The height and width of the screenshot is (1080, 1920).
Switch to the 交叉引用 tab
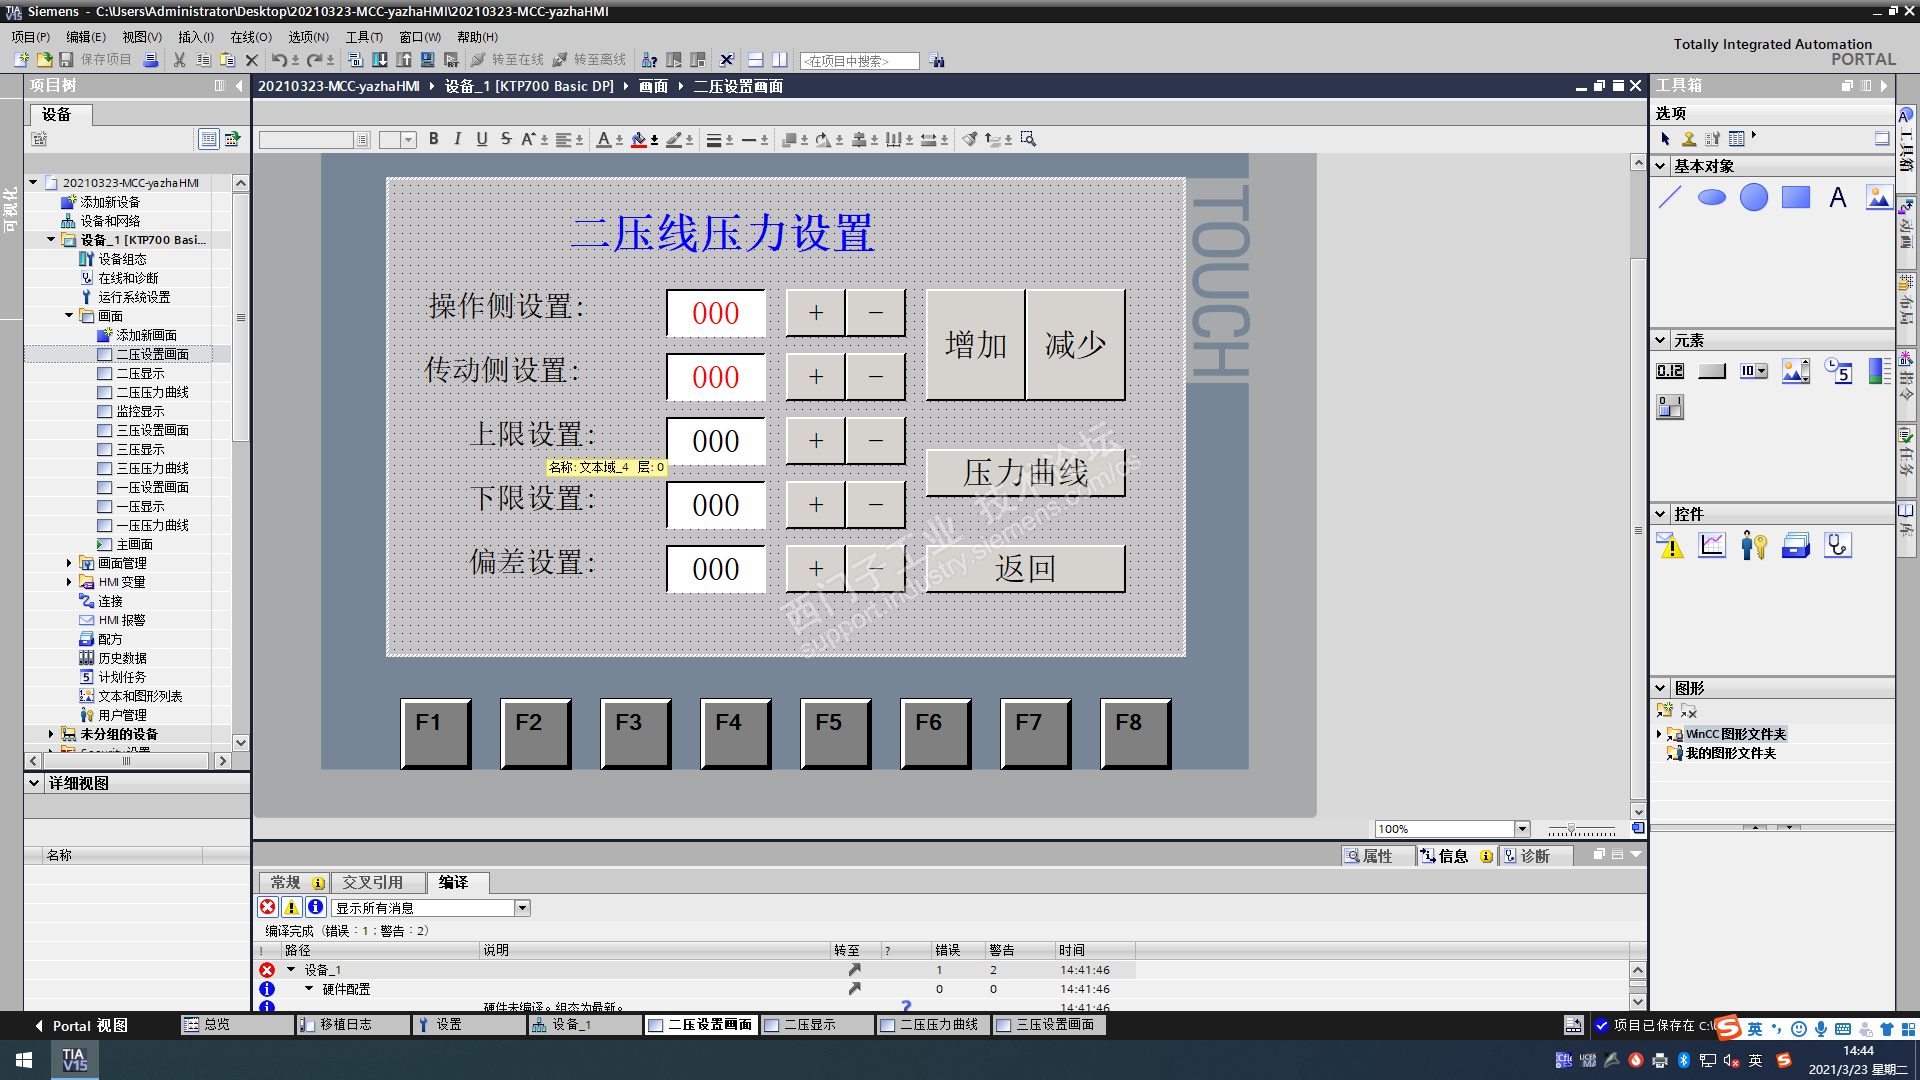(x=372, y=882)
